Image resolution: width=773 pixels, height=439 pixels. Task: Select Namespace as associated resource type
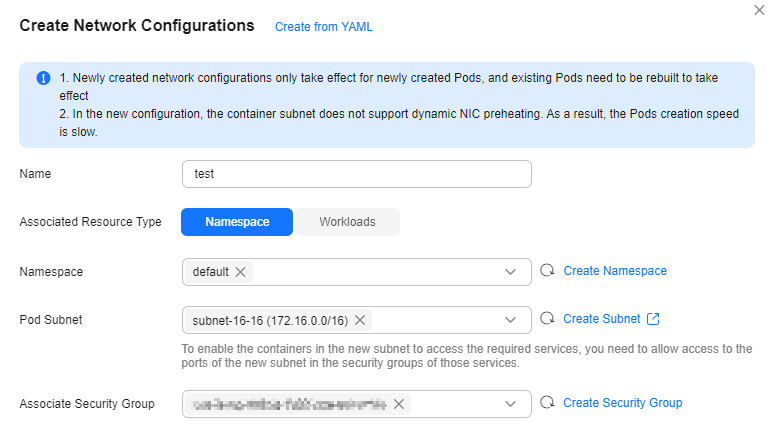237,222
